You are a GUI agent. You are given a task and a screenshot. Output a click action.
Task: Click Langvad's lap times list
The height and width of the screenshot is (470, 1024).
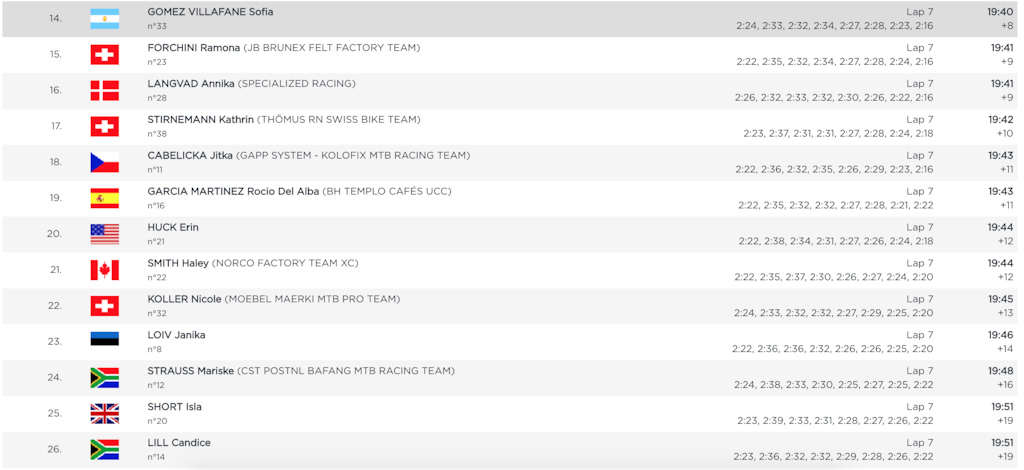[x=833, y=98]
